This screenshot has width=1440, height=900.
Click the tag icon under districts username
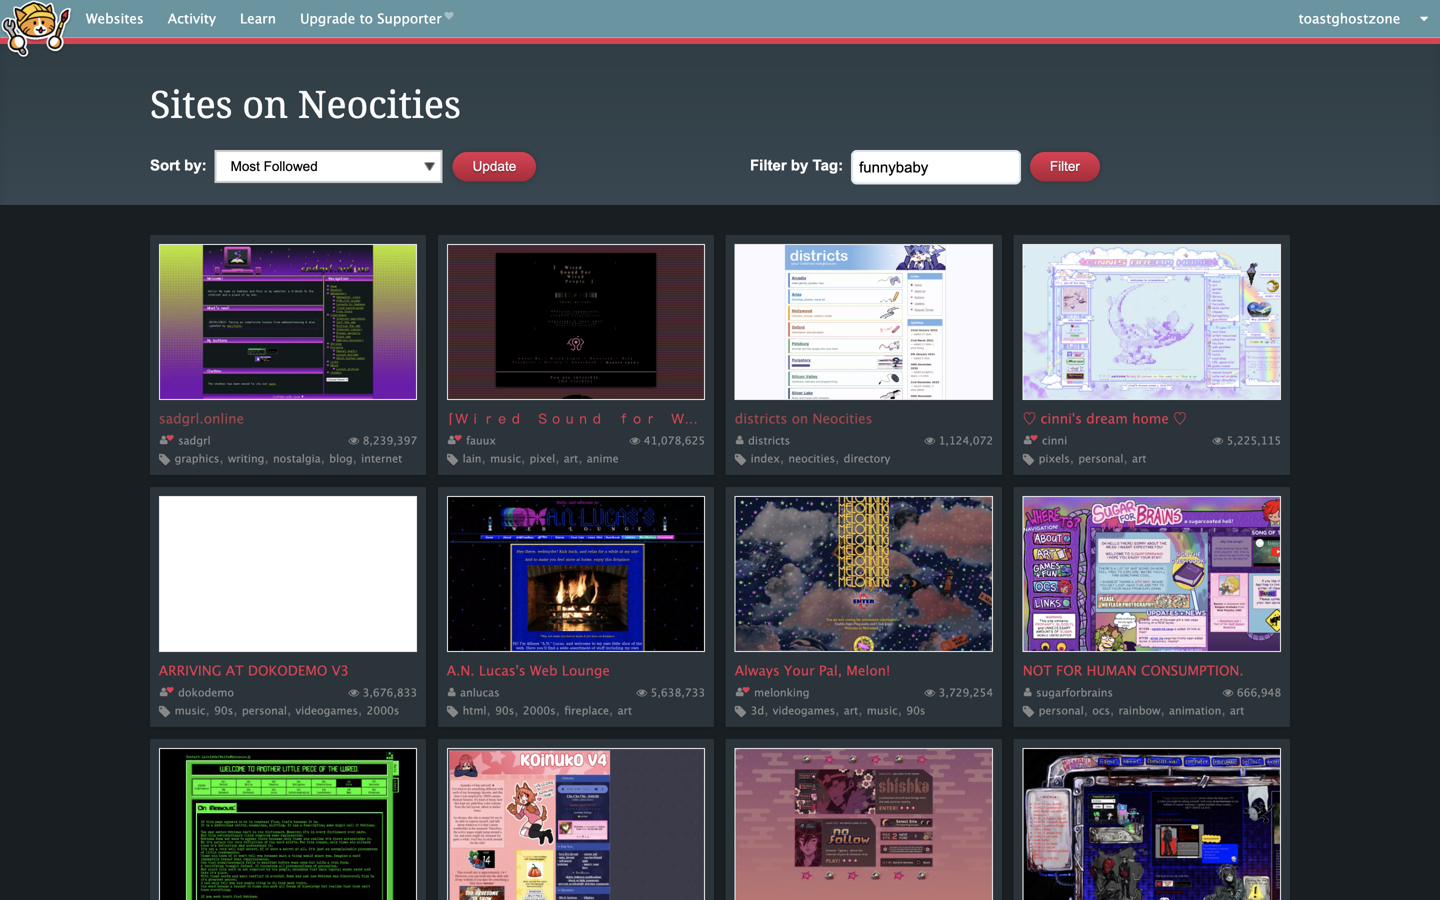click(x=740, y=459)
